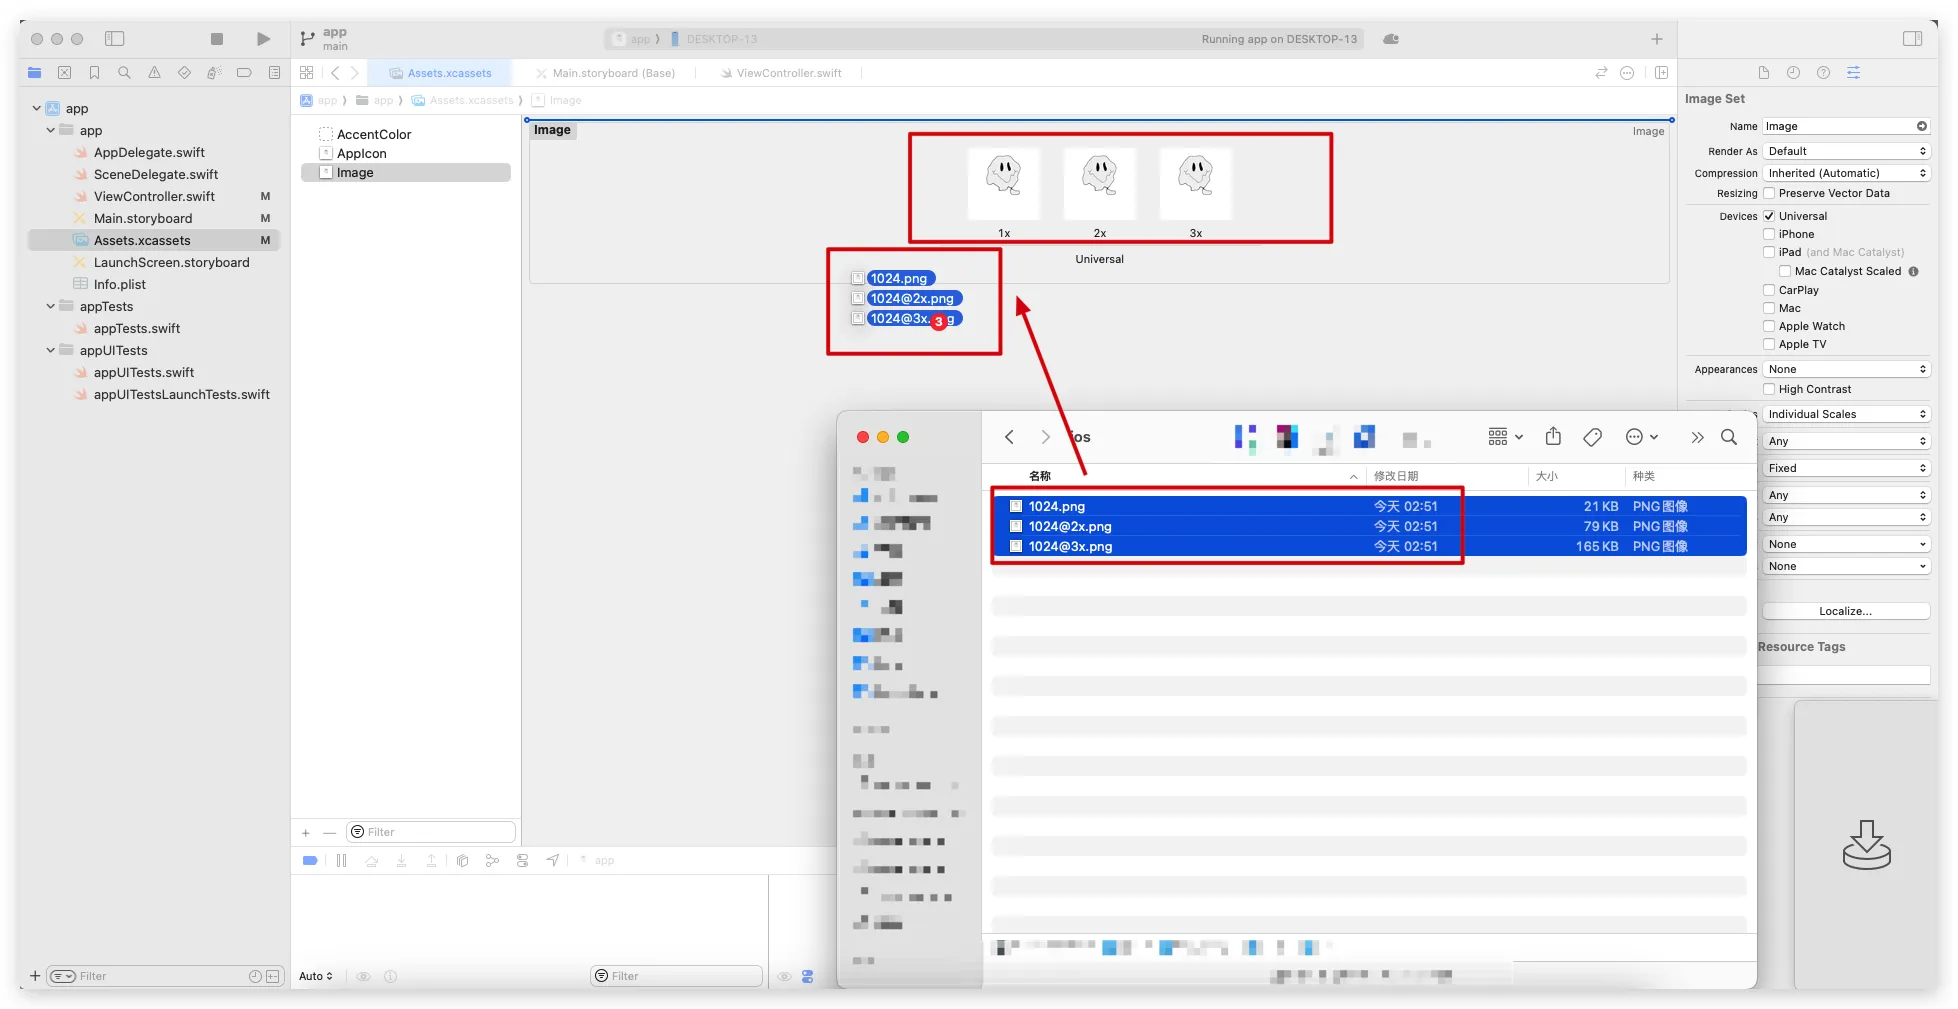Open the Render As dropdown
The height and width of the screenshot is (1009, 1958).
(x=1845, y=151)
